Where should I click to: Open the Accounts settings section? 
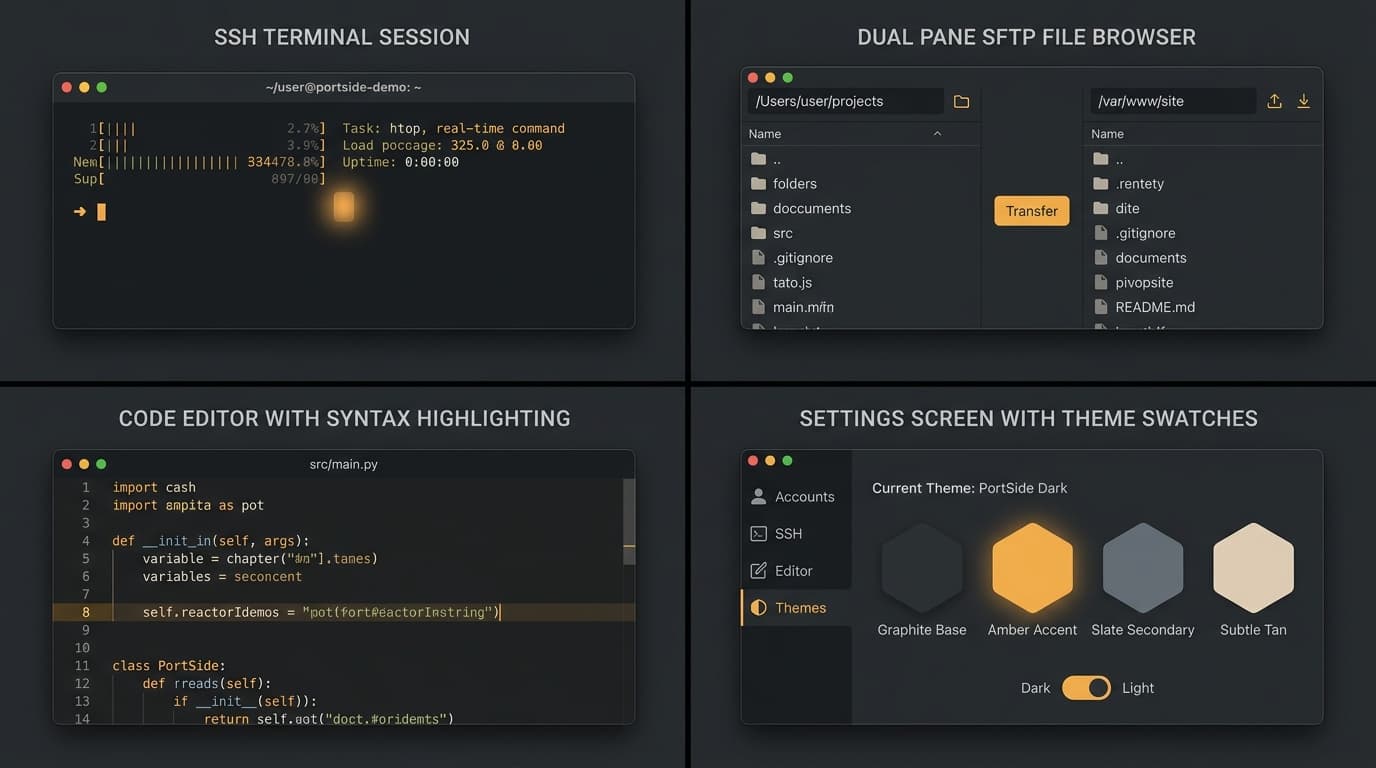[796, 496]
